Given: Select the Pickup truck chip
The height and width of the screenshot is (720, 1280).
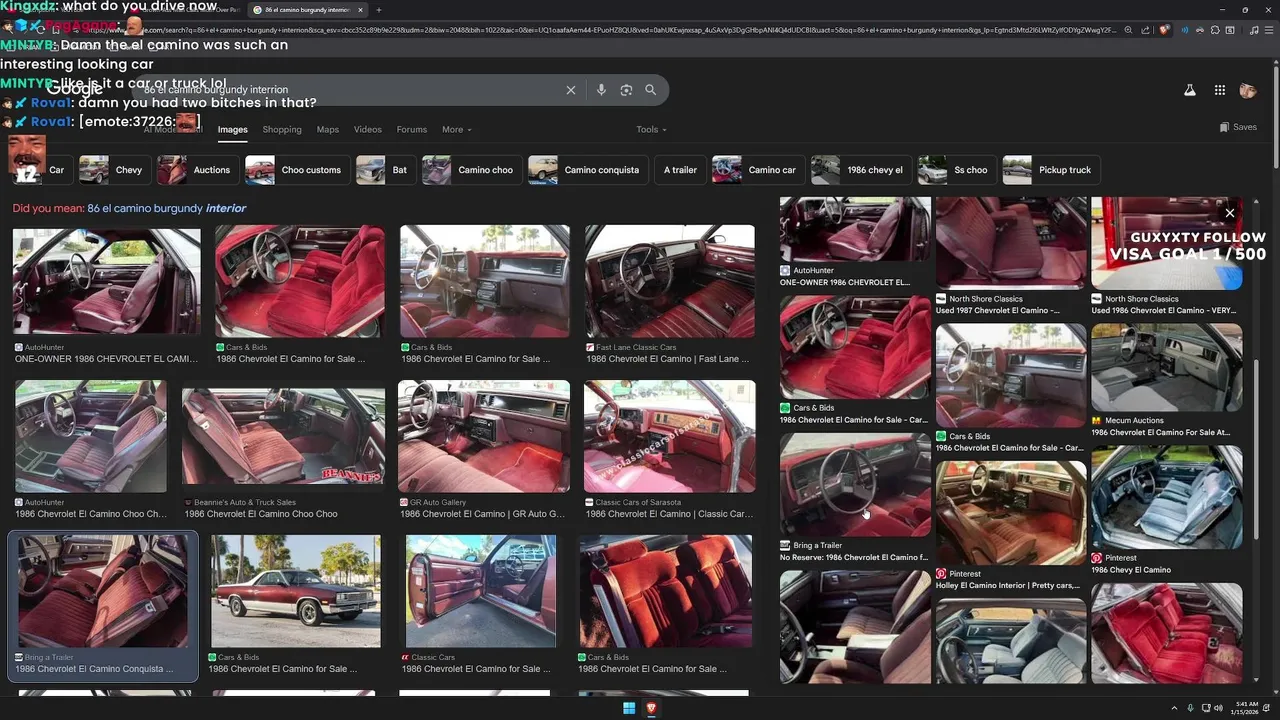Looking at the screenshot, I should coord(1050,170).
